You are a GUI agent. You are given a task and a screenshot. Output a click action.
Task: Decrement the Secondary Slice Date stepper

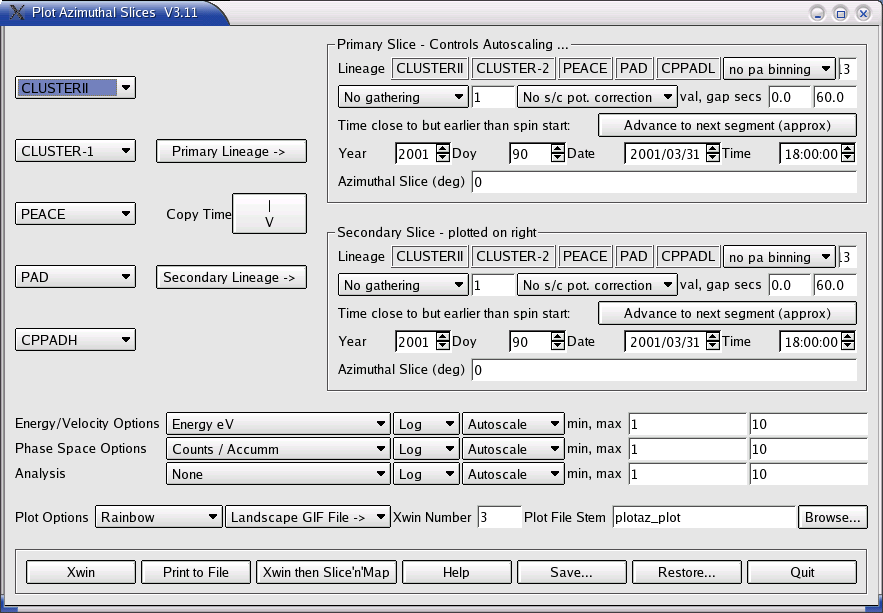pyautogui.click(x=712, y=346)
